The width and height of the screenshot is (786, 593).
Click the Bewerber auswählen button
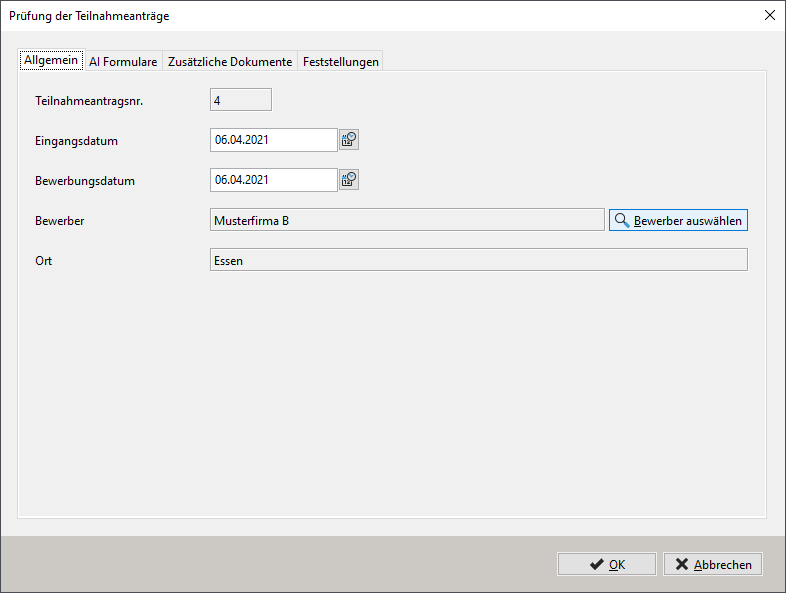point(678,220)
